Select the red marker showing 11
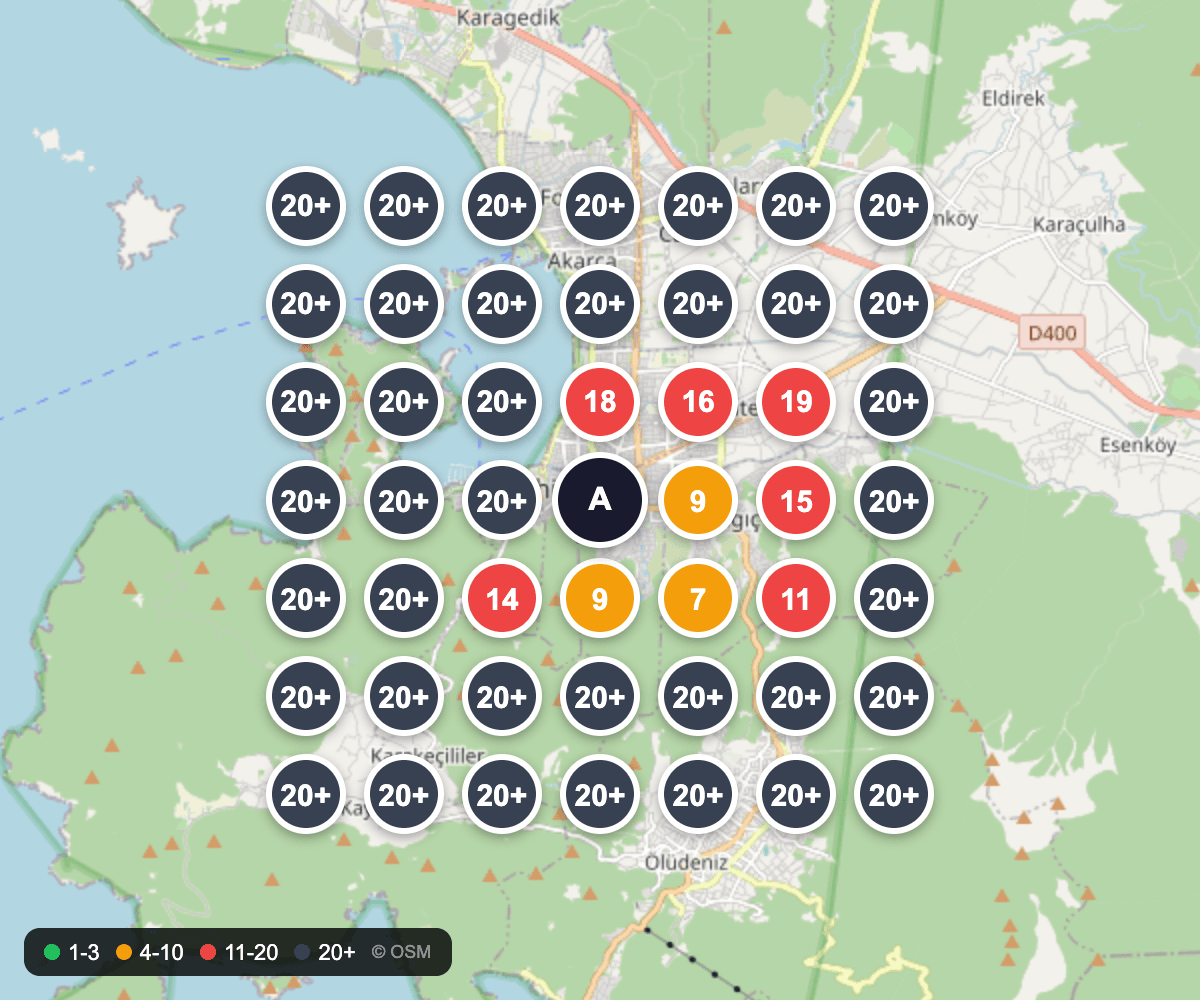The width and height of the screenshot is (1200, 1000). click(796, 598)
